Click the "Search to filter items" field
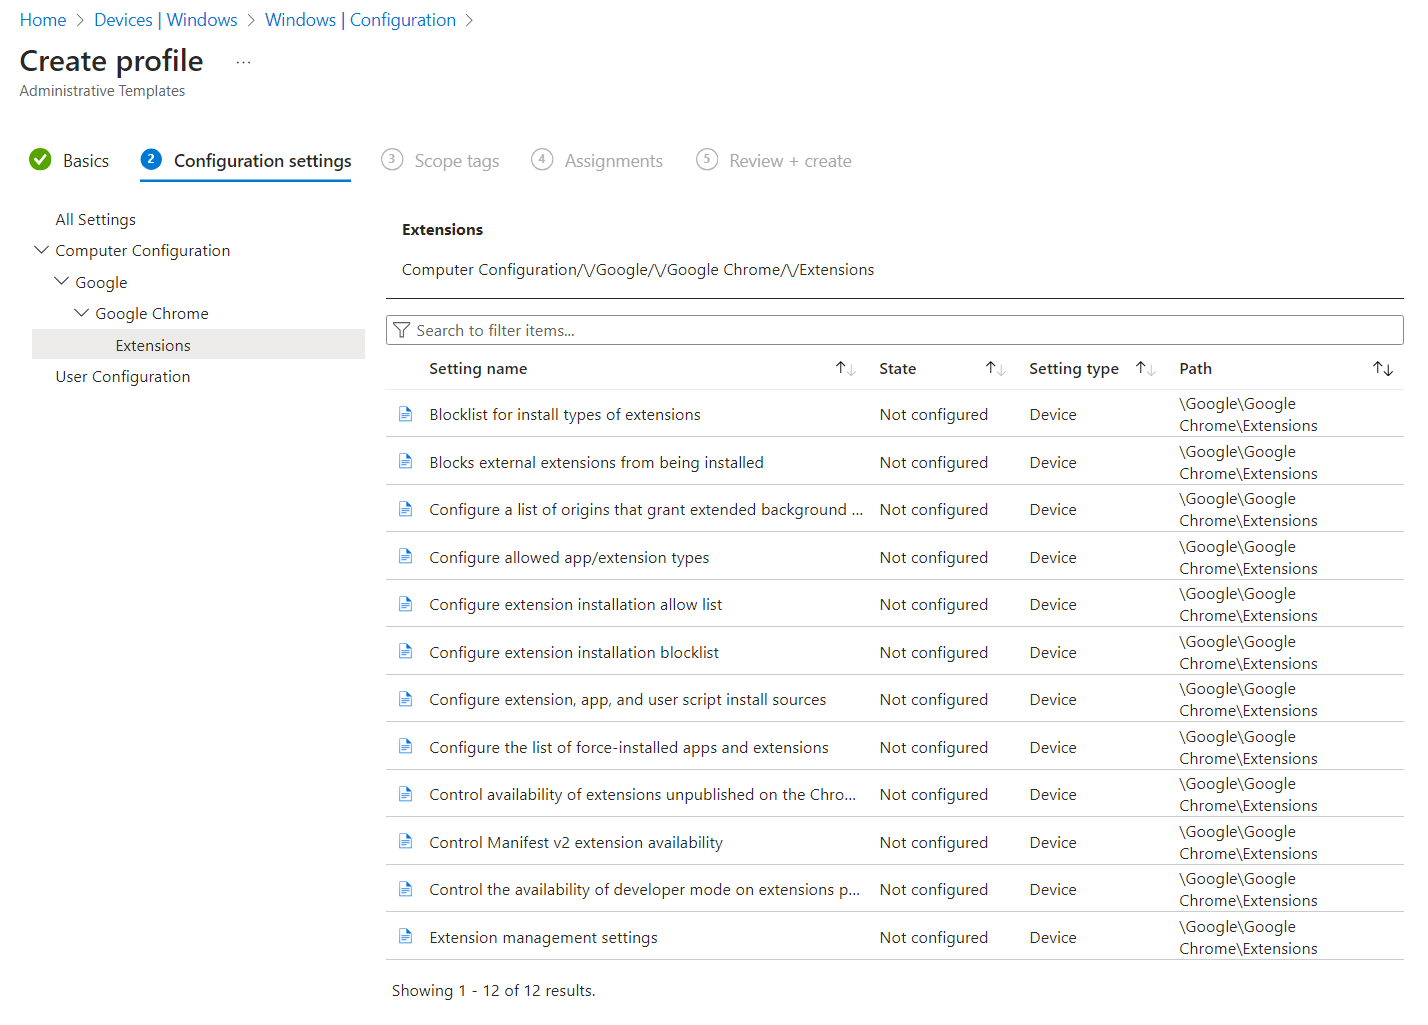The image size is (1428, 1025). pyautogui.click(x=700, y=330)
